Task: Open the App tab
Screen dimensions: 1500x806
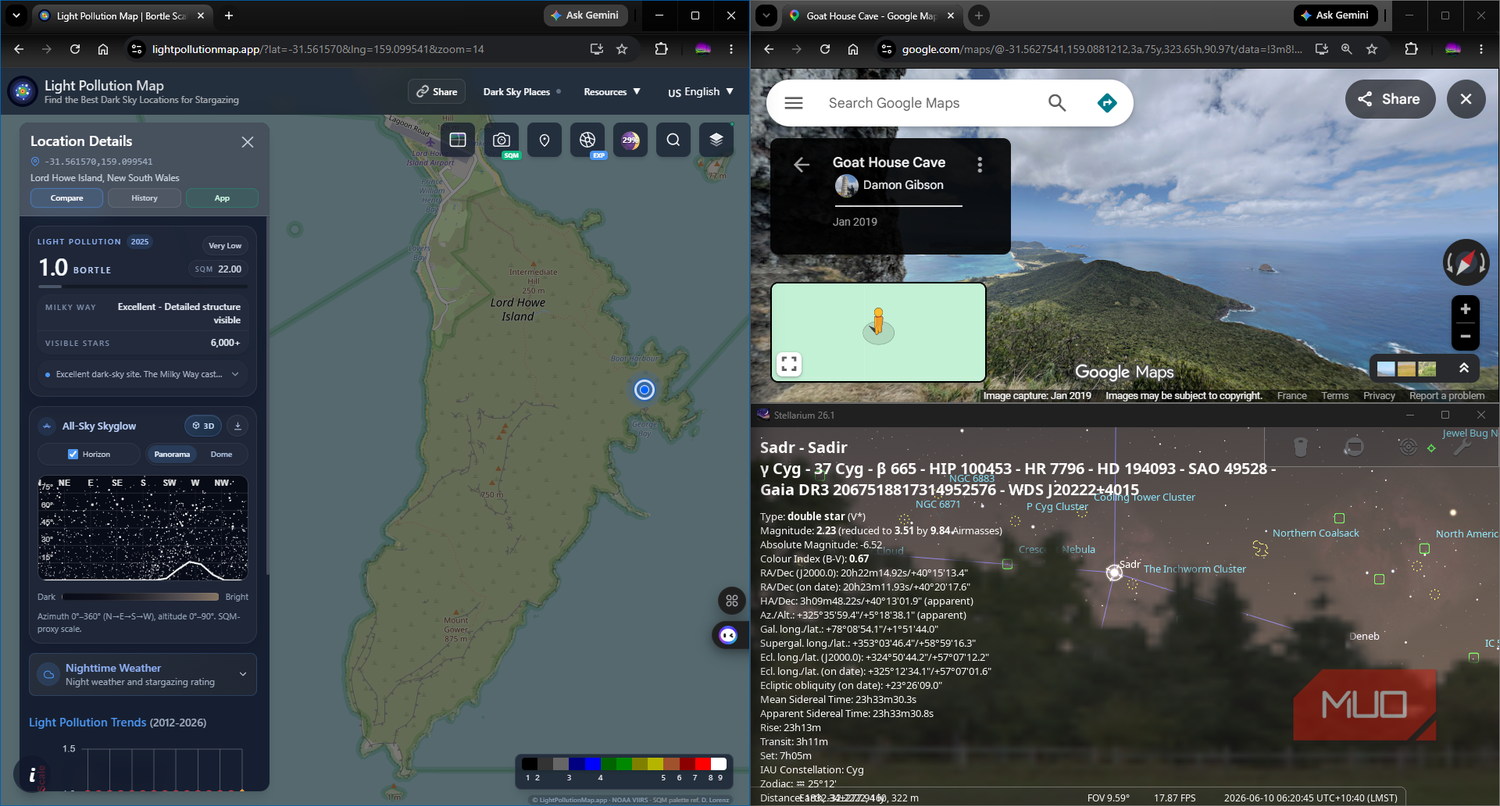Action: point(222,198)
